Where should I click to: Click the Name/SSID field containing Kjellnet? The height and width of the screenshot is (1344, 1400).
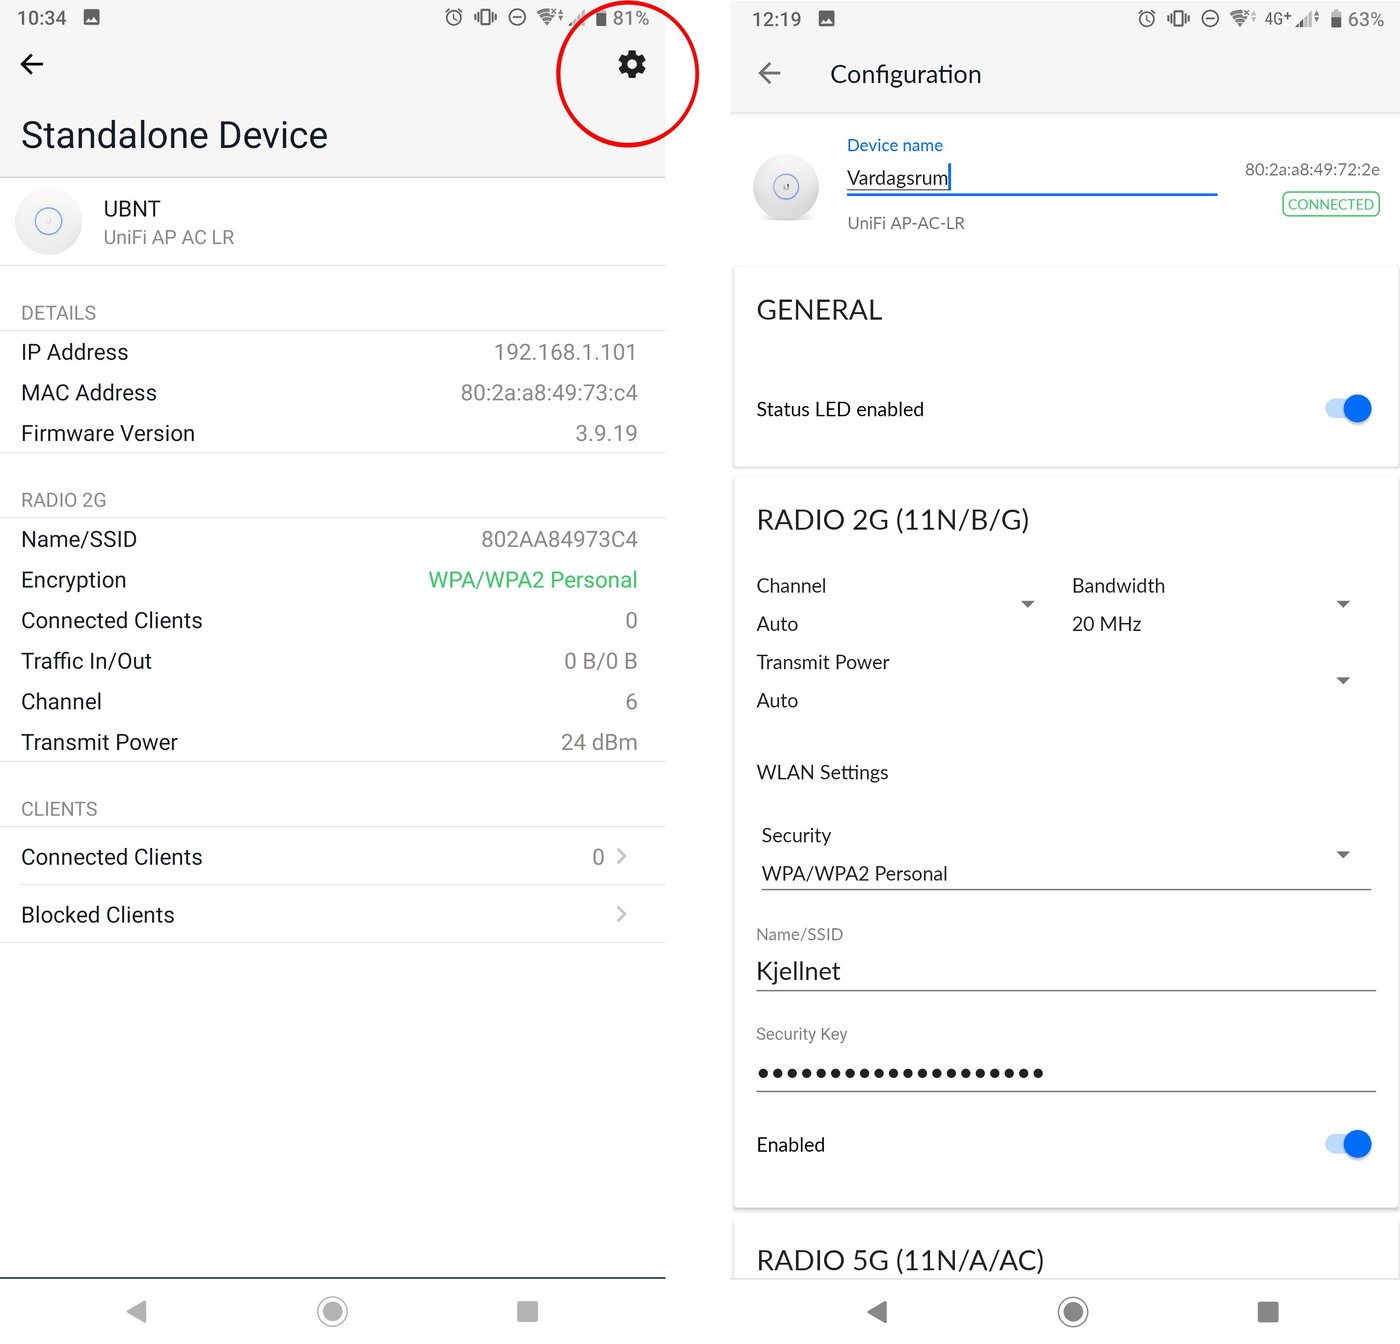pyautogui.click(x=1065, y=971)
